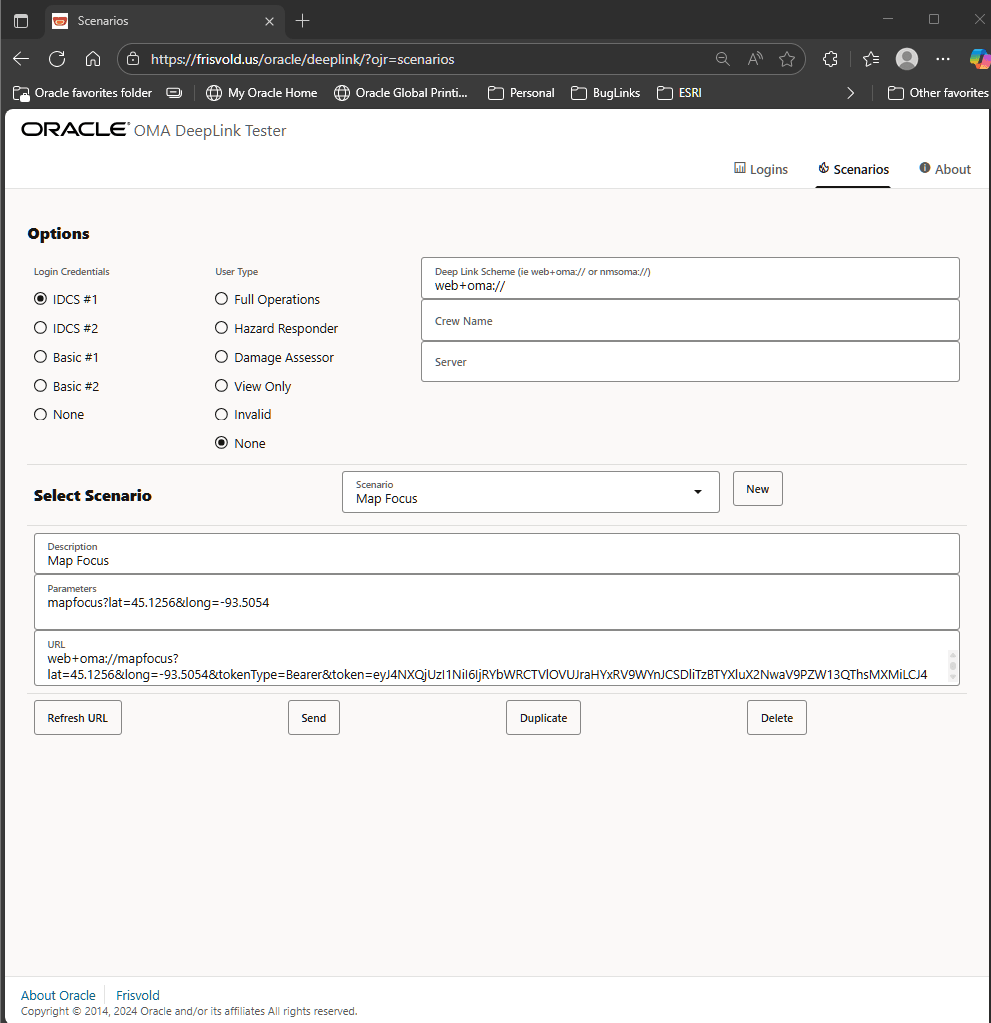The image size is (991, 1023).
Task: Open the ESRI favorites folder
Action: pos(679,93)
